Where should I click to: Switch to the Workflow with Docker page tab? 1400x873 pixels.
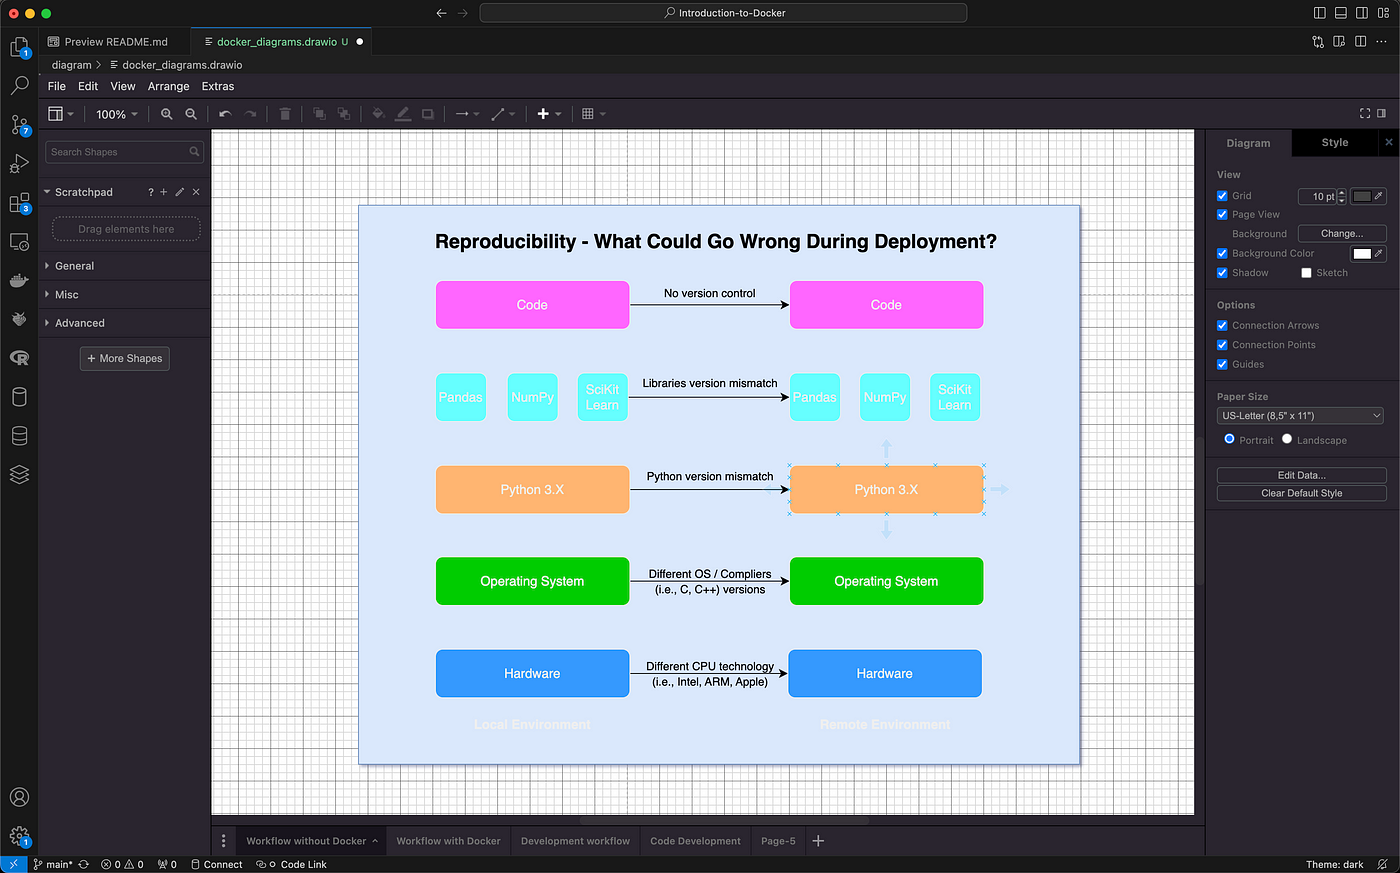[x=448, y=841]
